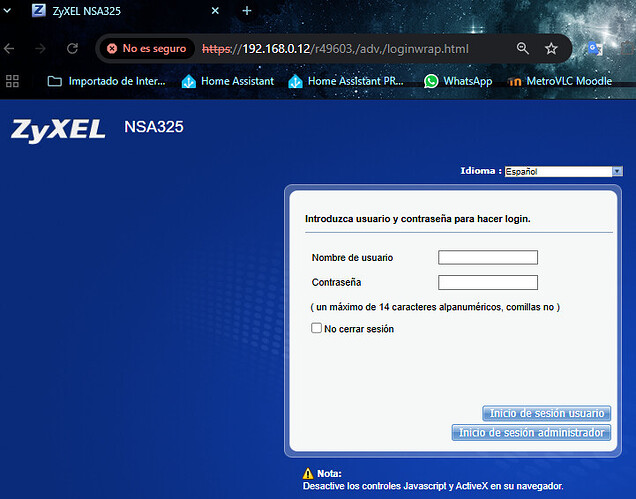Click the 'un máximo de 14 caracteres' hint

(x=435, y=307)
